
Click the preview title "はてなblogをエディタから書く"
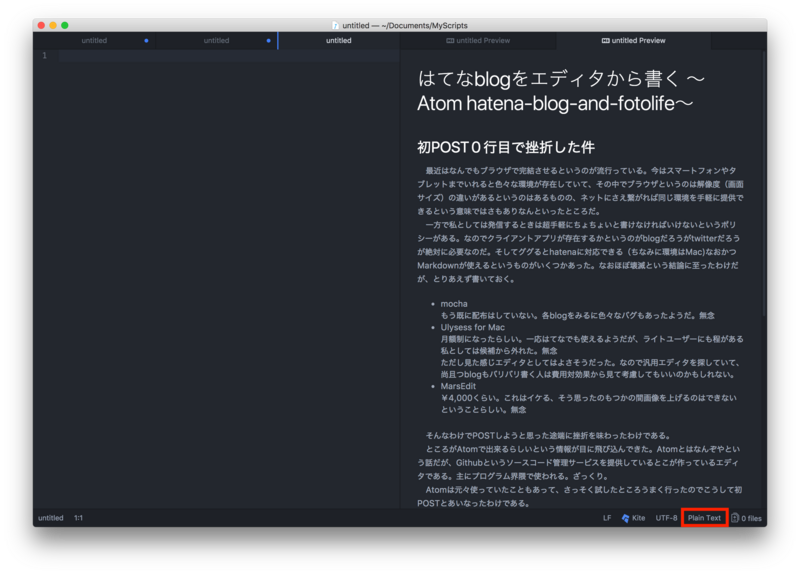549,79
